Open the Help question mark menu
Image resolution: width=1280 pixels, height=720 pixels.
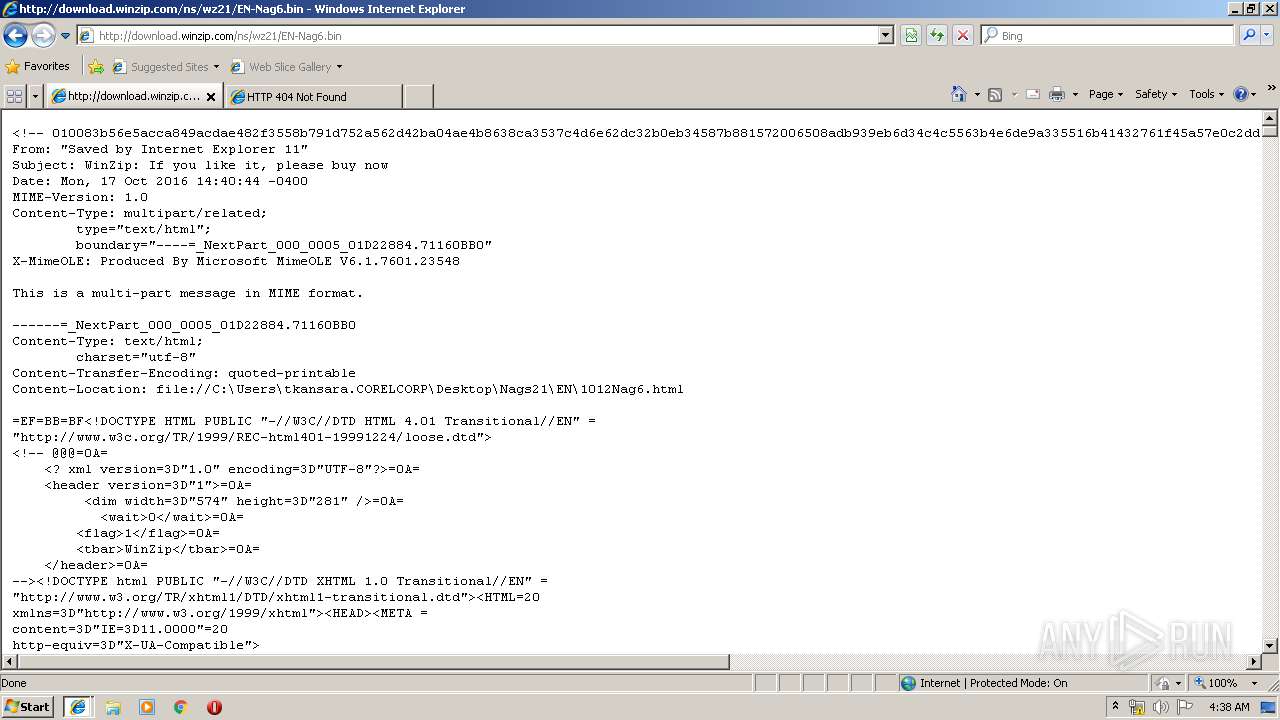pos(1245,94)
